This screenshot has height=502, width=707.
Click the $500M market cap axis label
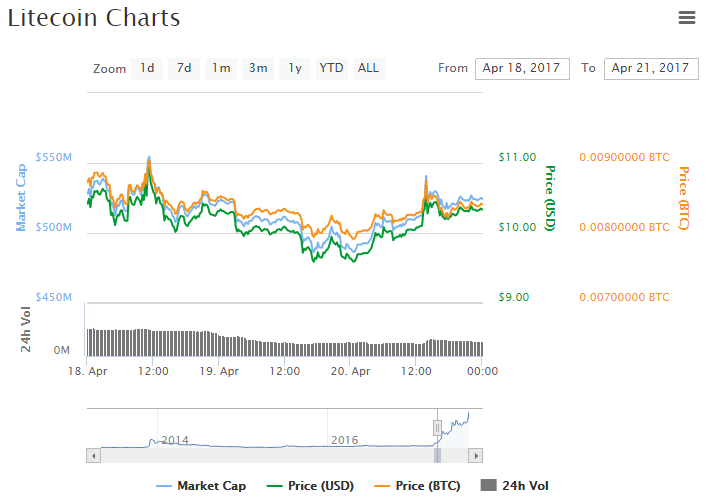[54, 227]
